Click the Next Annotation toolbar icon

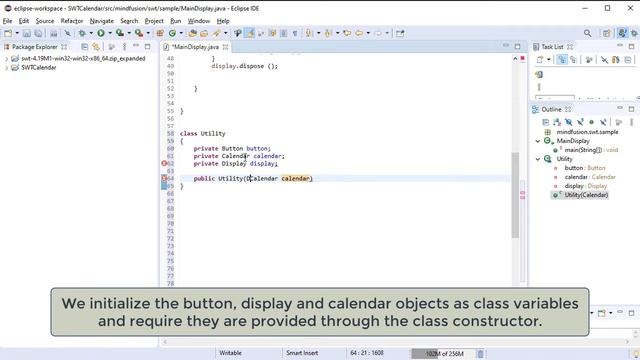click(309, 33)
